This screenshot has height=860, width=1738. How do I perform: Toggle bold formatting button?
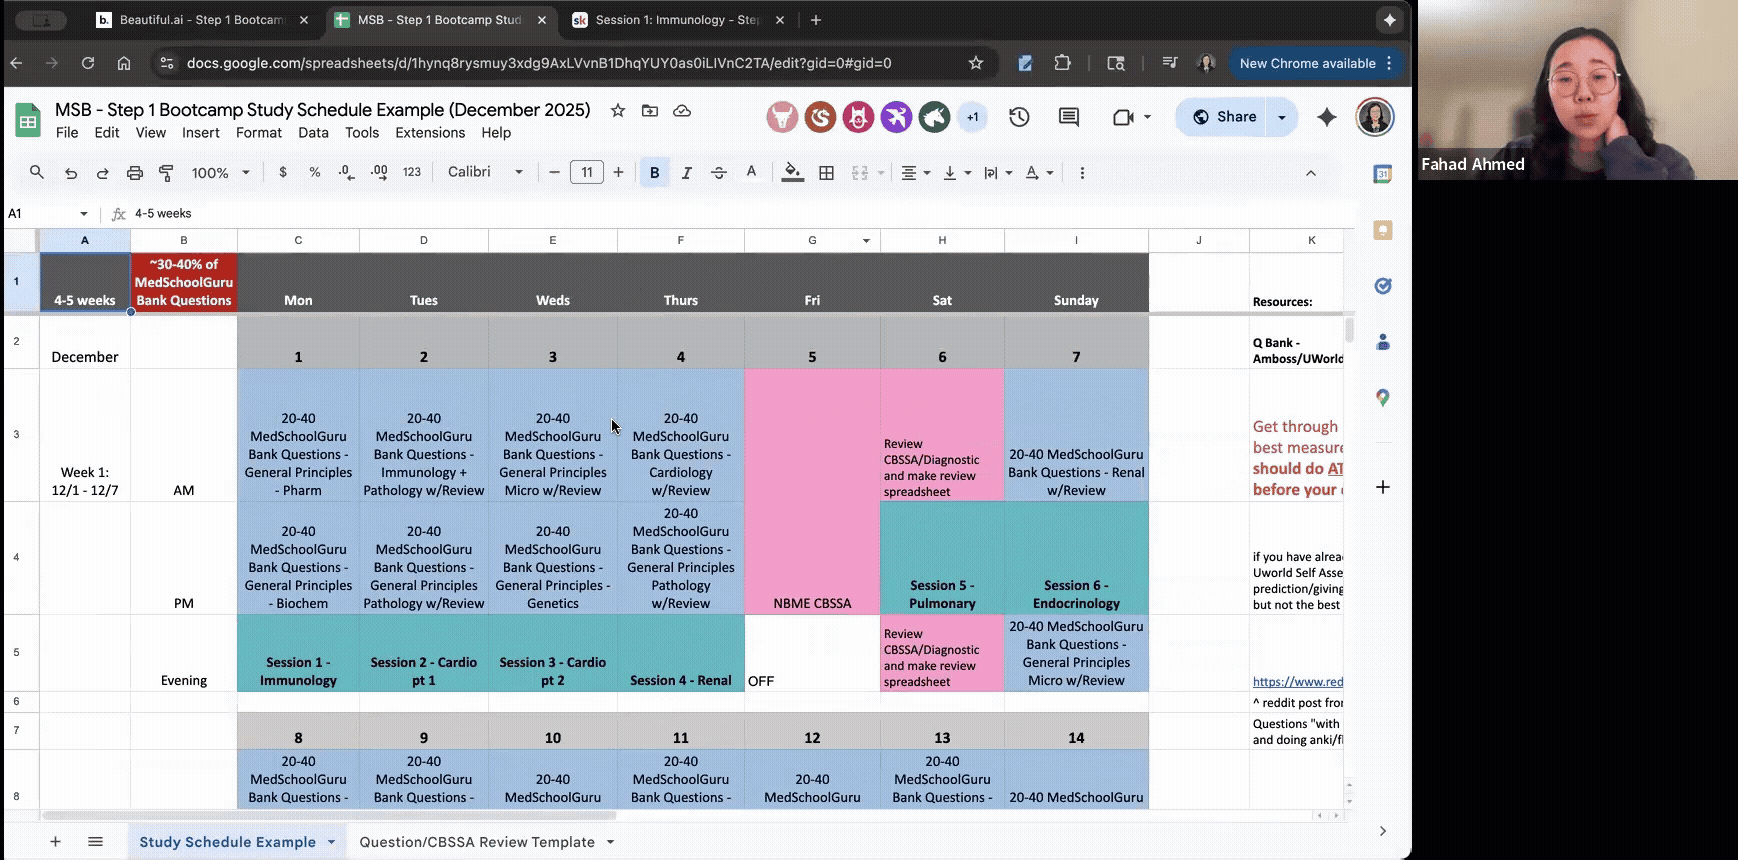(654, 173)
